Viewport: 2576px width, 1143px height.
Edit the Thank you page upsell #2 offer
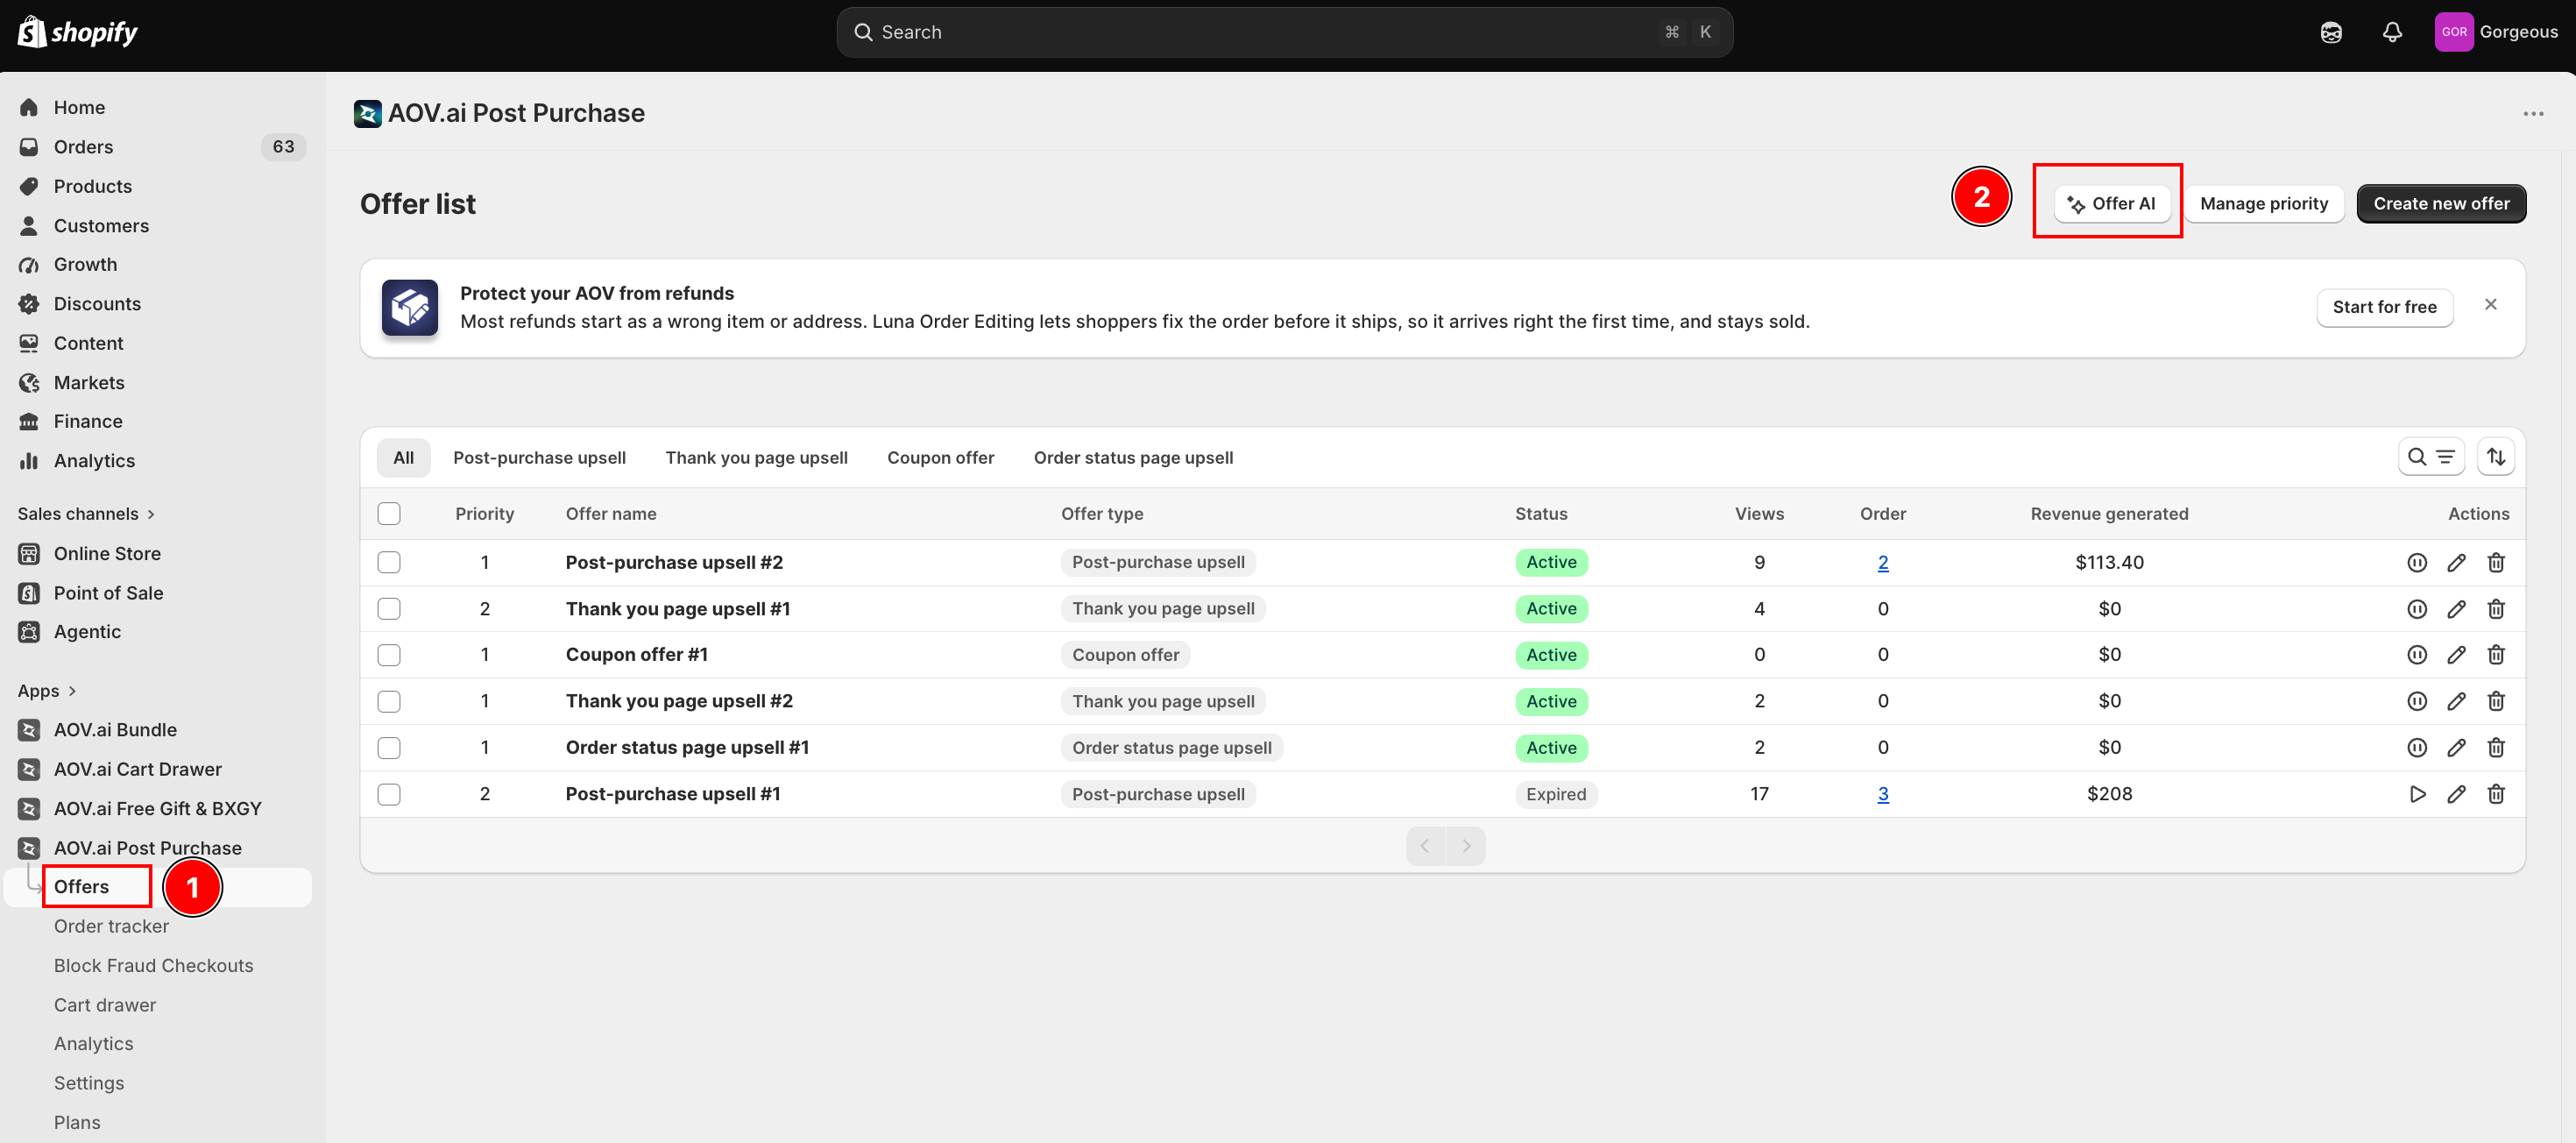[2456, 701]
